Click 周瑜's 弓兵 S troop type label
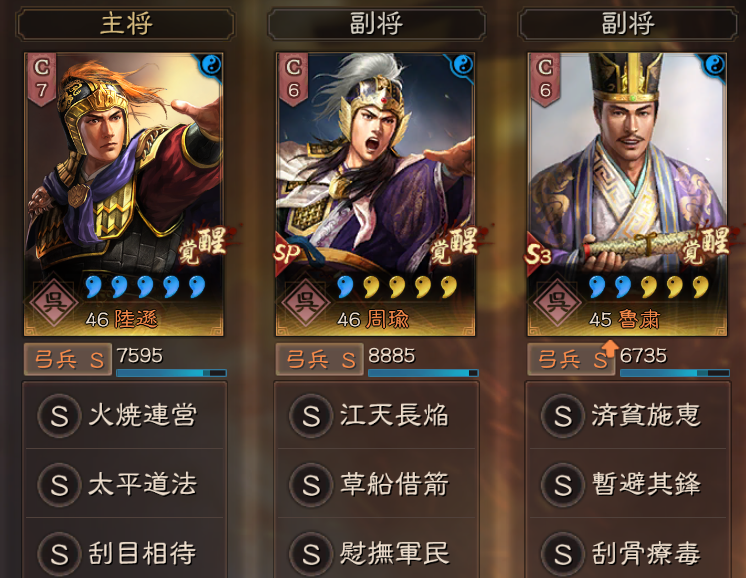This screenshot has width=746, height=578. click(x=320, y=360)
